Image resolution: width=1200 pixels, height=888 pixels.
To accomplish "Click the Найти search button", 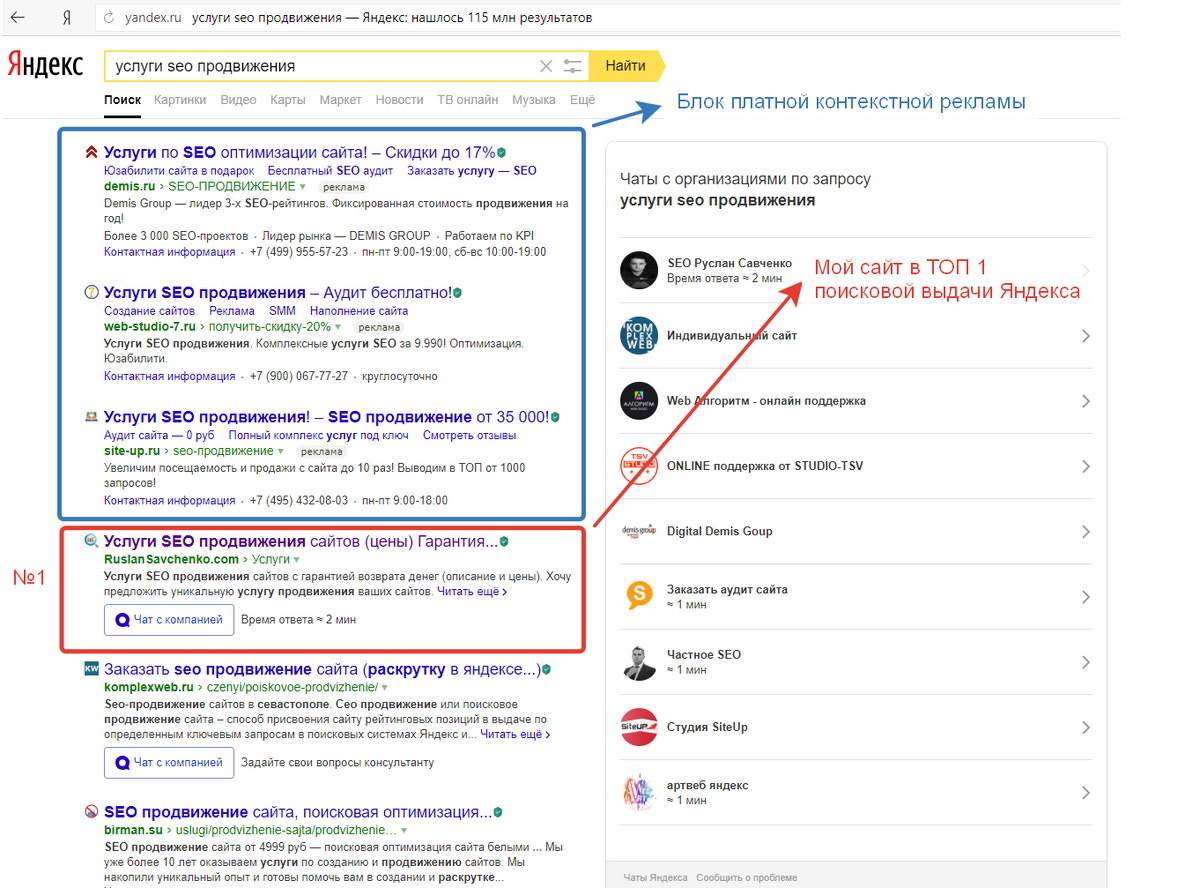I will point(626,66).
